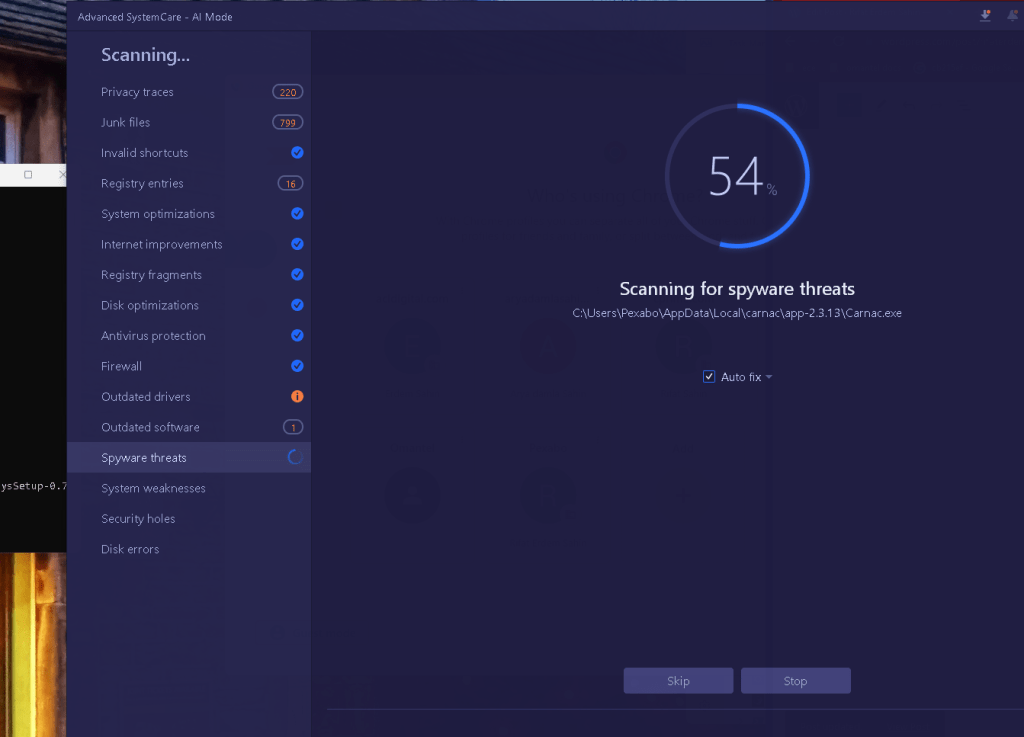The width and height of the screenshot is (1024, 737).
Task: Skip the current spyware scan step
Action: click(x=679, y=681)
